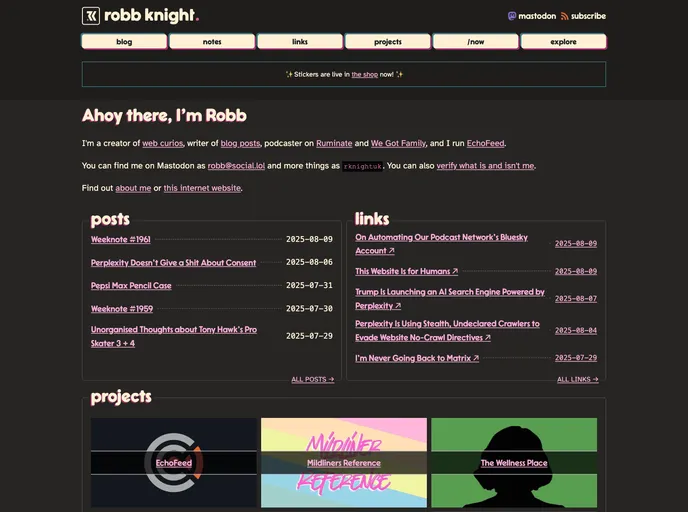Click the 'projects' section heading
688x512 pixels.
121,397
